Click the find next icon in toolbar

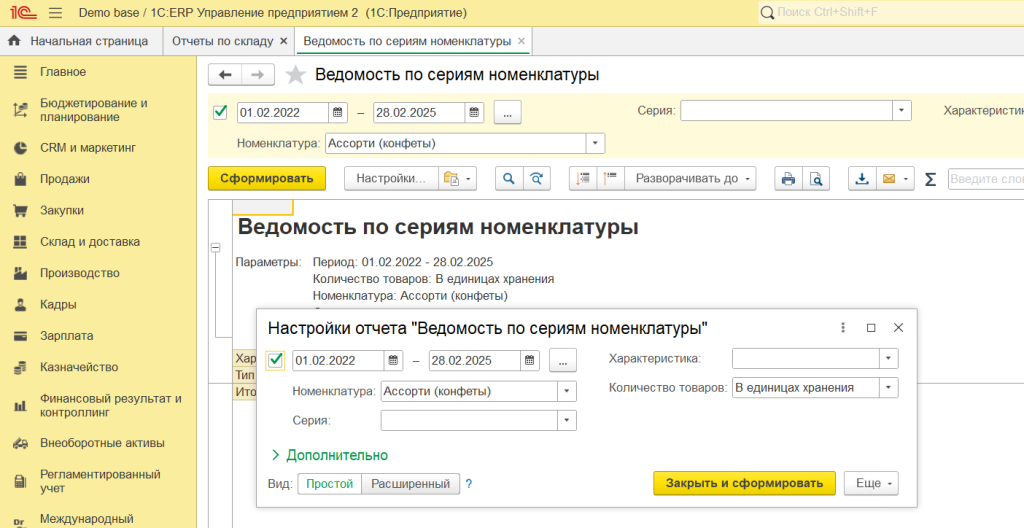coord(536,178)
